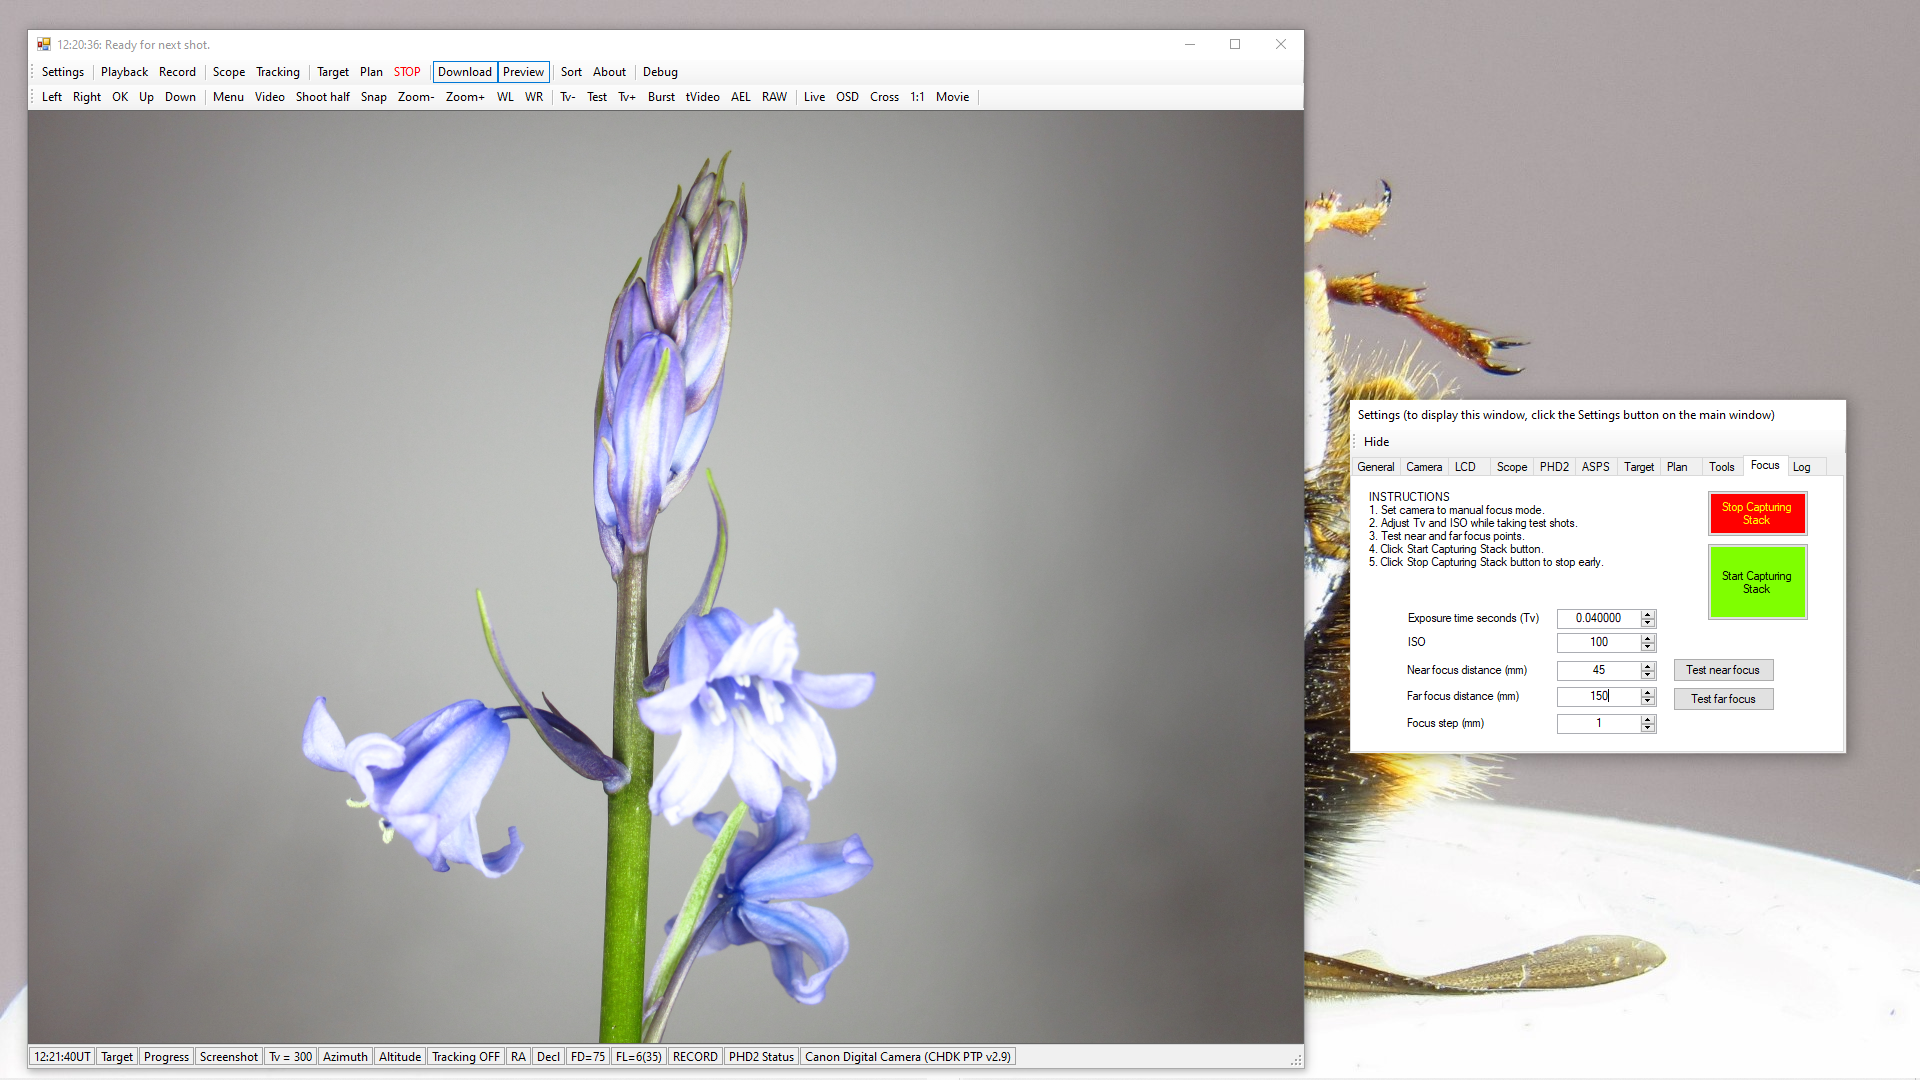Click Stop Capturing Stack red button
Viewport: 1920px width, 1080px height.
point(1756,513)
